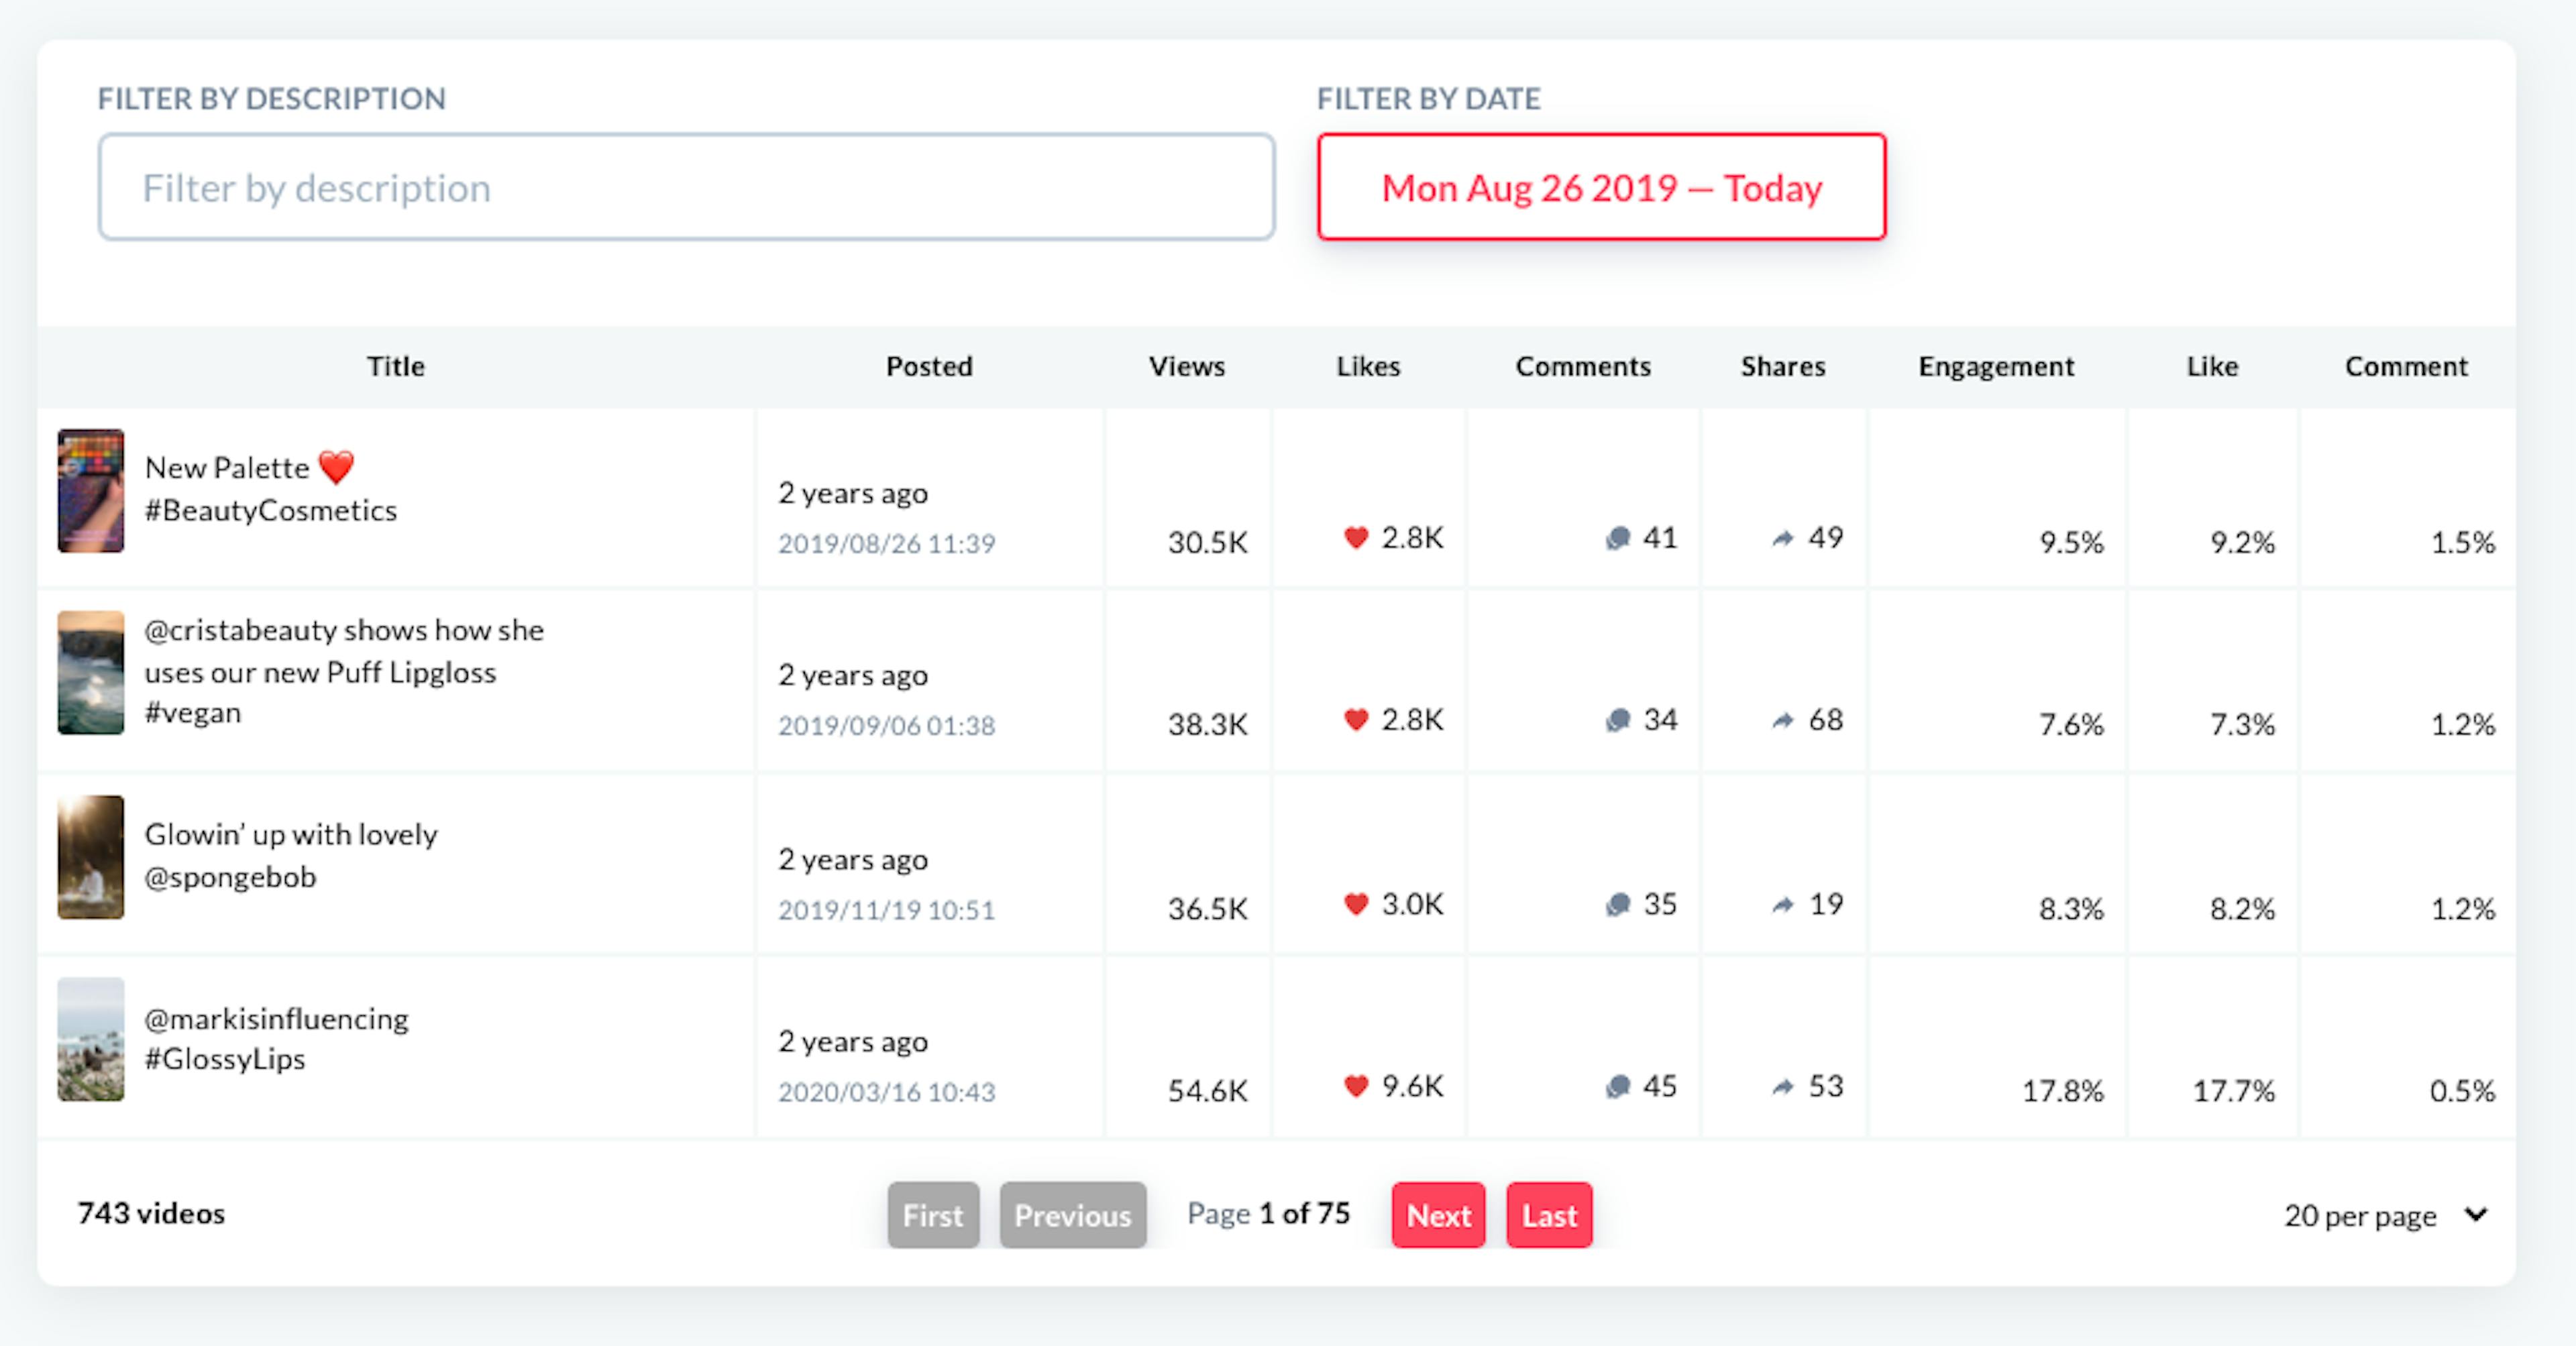Click the 54.6K views value
The width and height of the screenshot is (2576, 1346).
[x=1208, y=1091]
